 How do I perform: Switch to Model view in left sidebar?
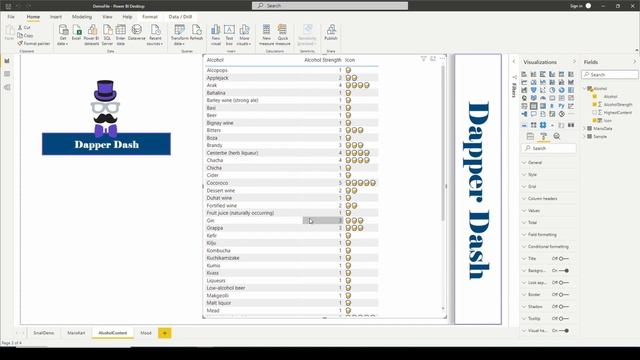coord(7,87)
